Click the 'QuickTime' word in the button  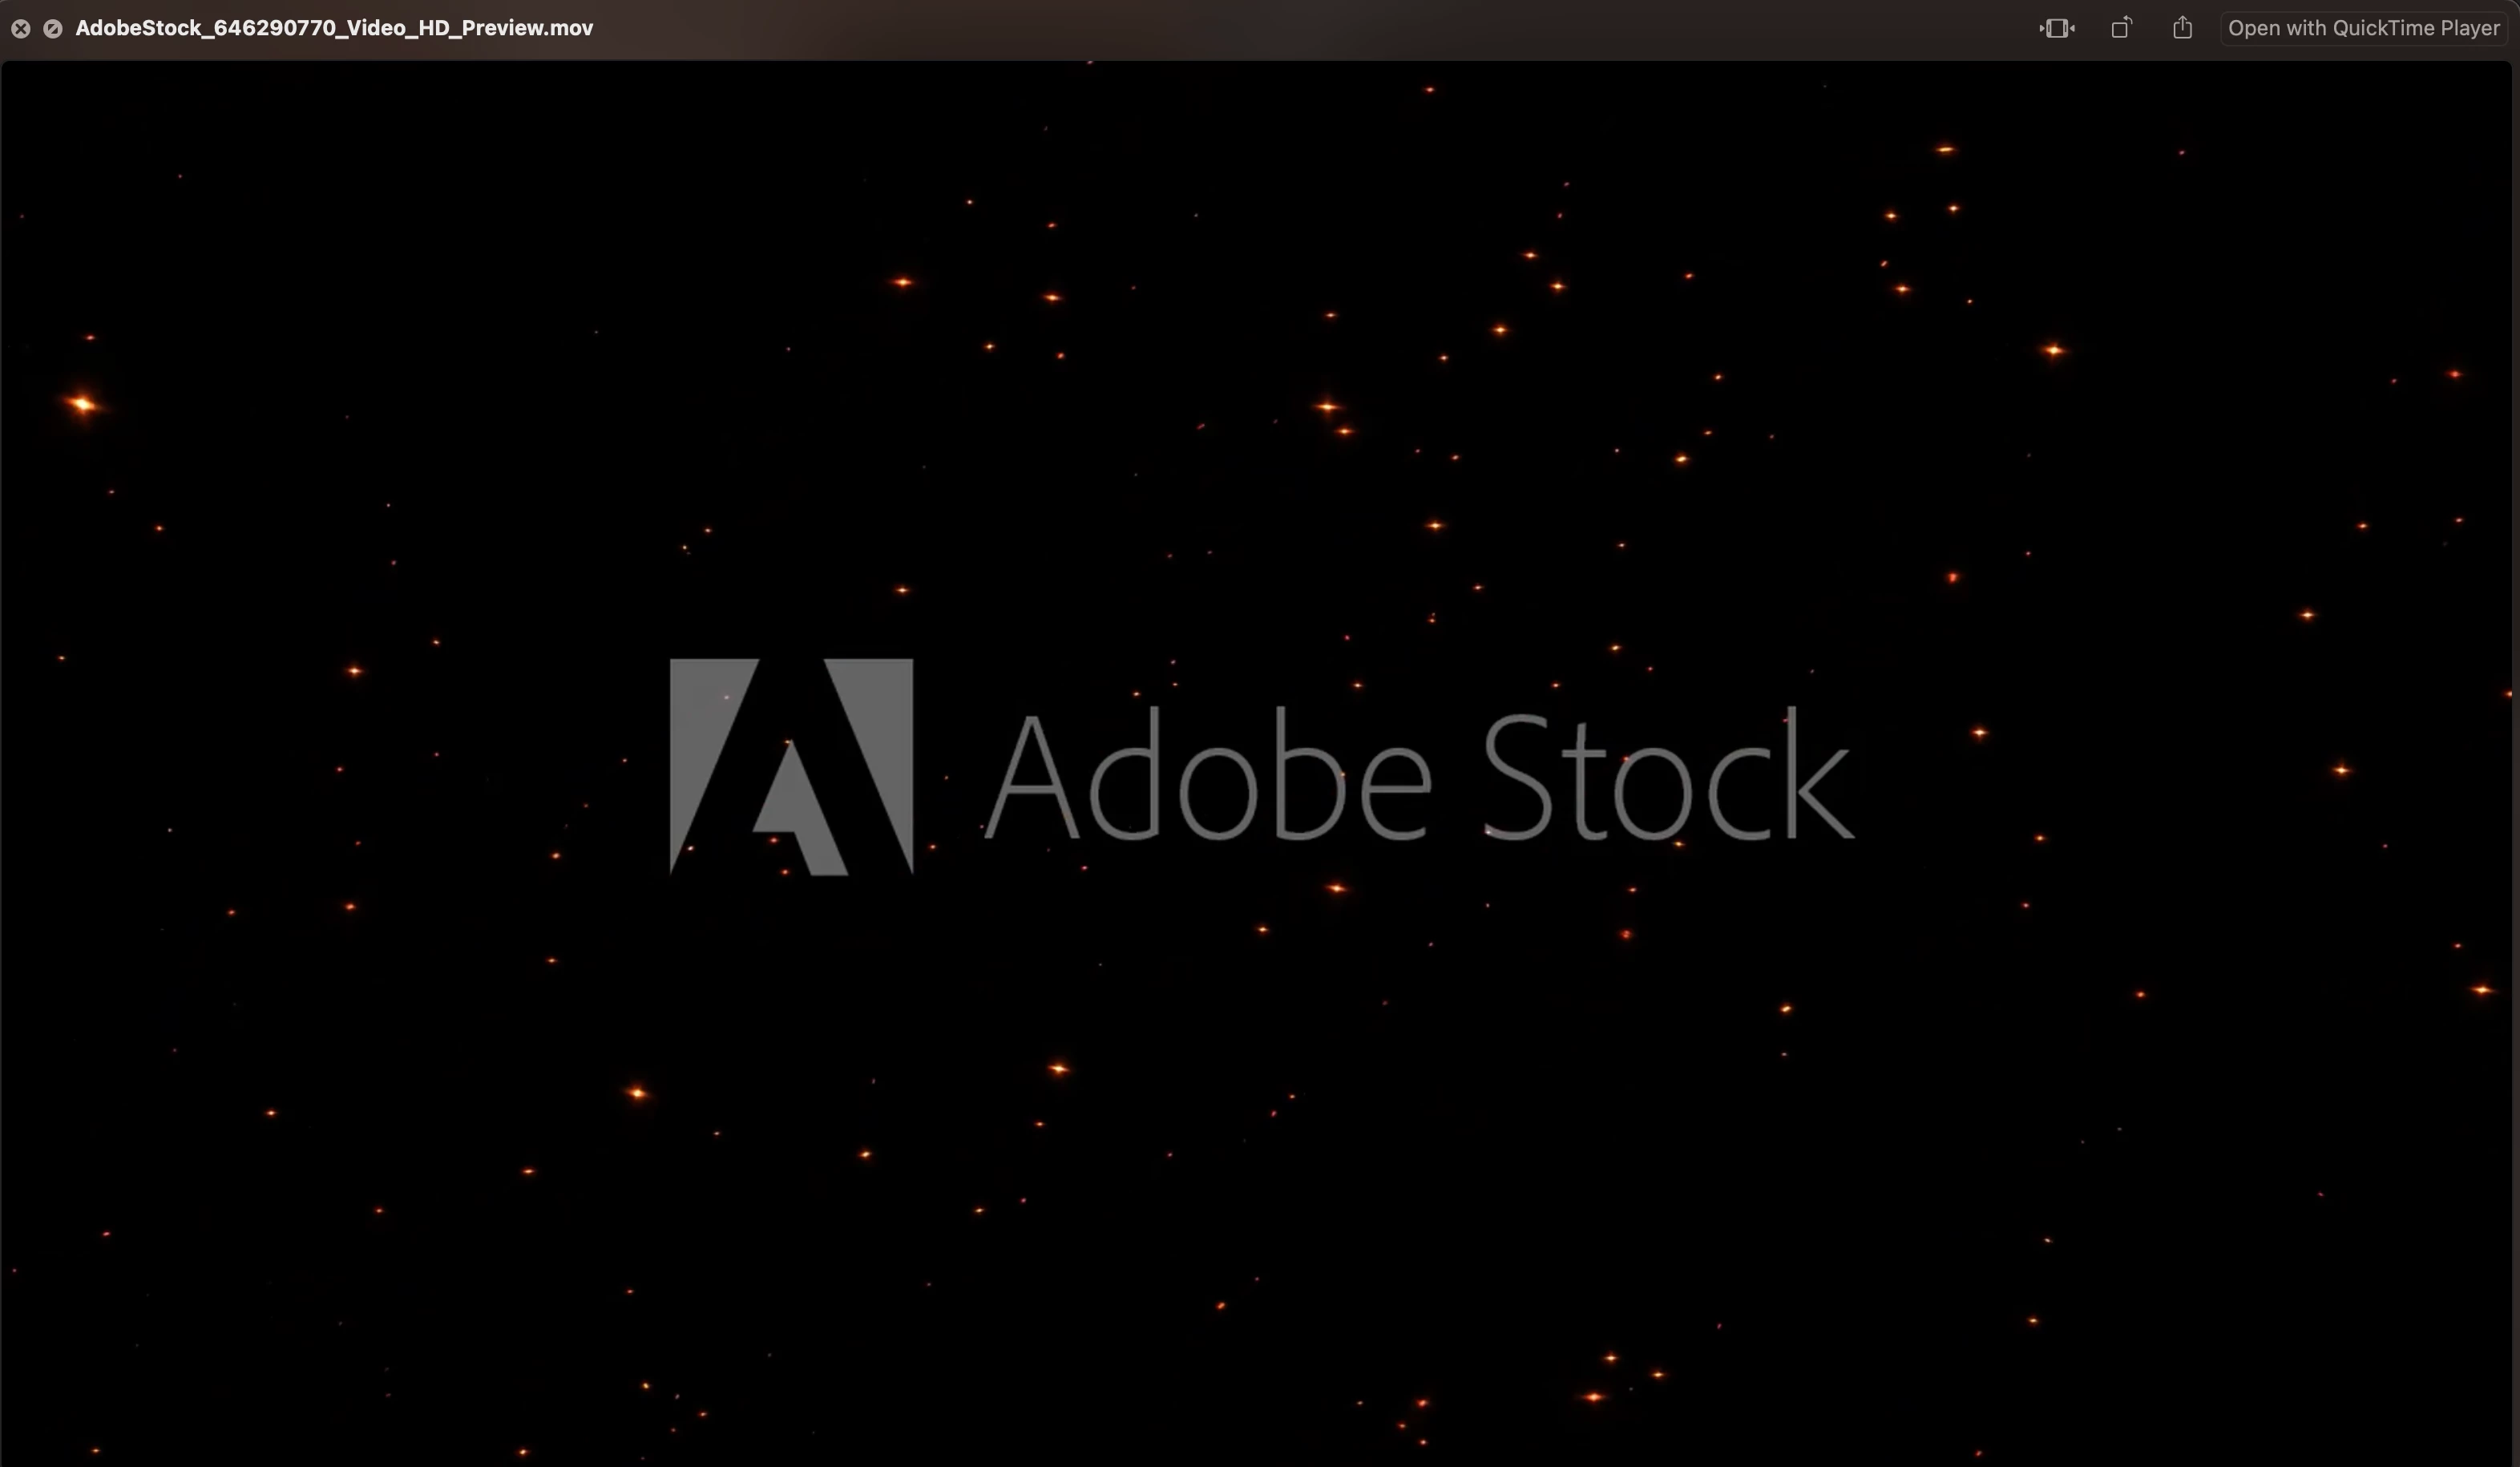click(2384, 28)
